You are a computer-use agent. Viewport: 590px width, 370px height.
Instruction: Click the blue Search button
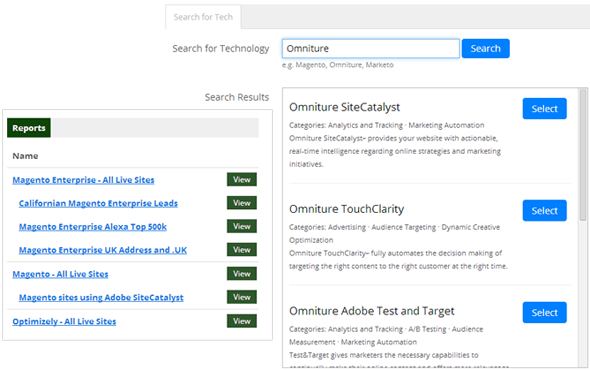pos(485,49)
